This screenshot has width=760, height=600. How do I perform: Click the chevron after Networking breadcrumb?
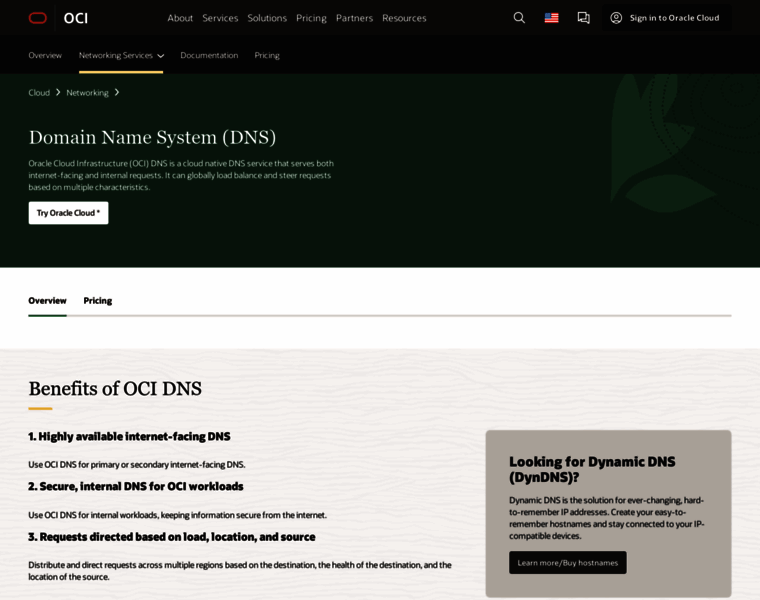[x=117, y=92]
